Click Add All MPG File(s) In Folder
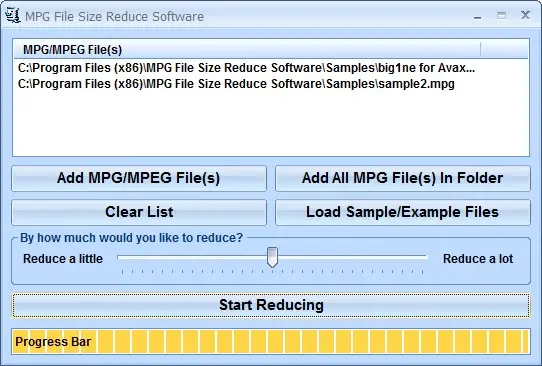Image resolution: width=542 pixels, height=366 pixels. [403, 178]
